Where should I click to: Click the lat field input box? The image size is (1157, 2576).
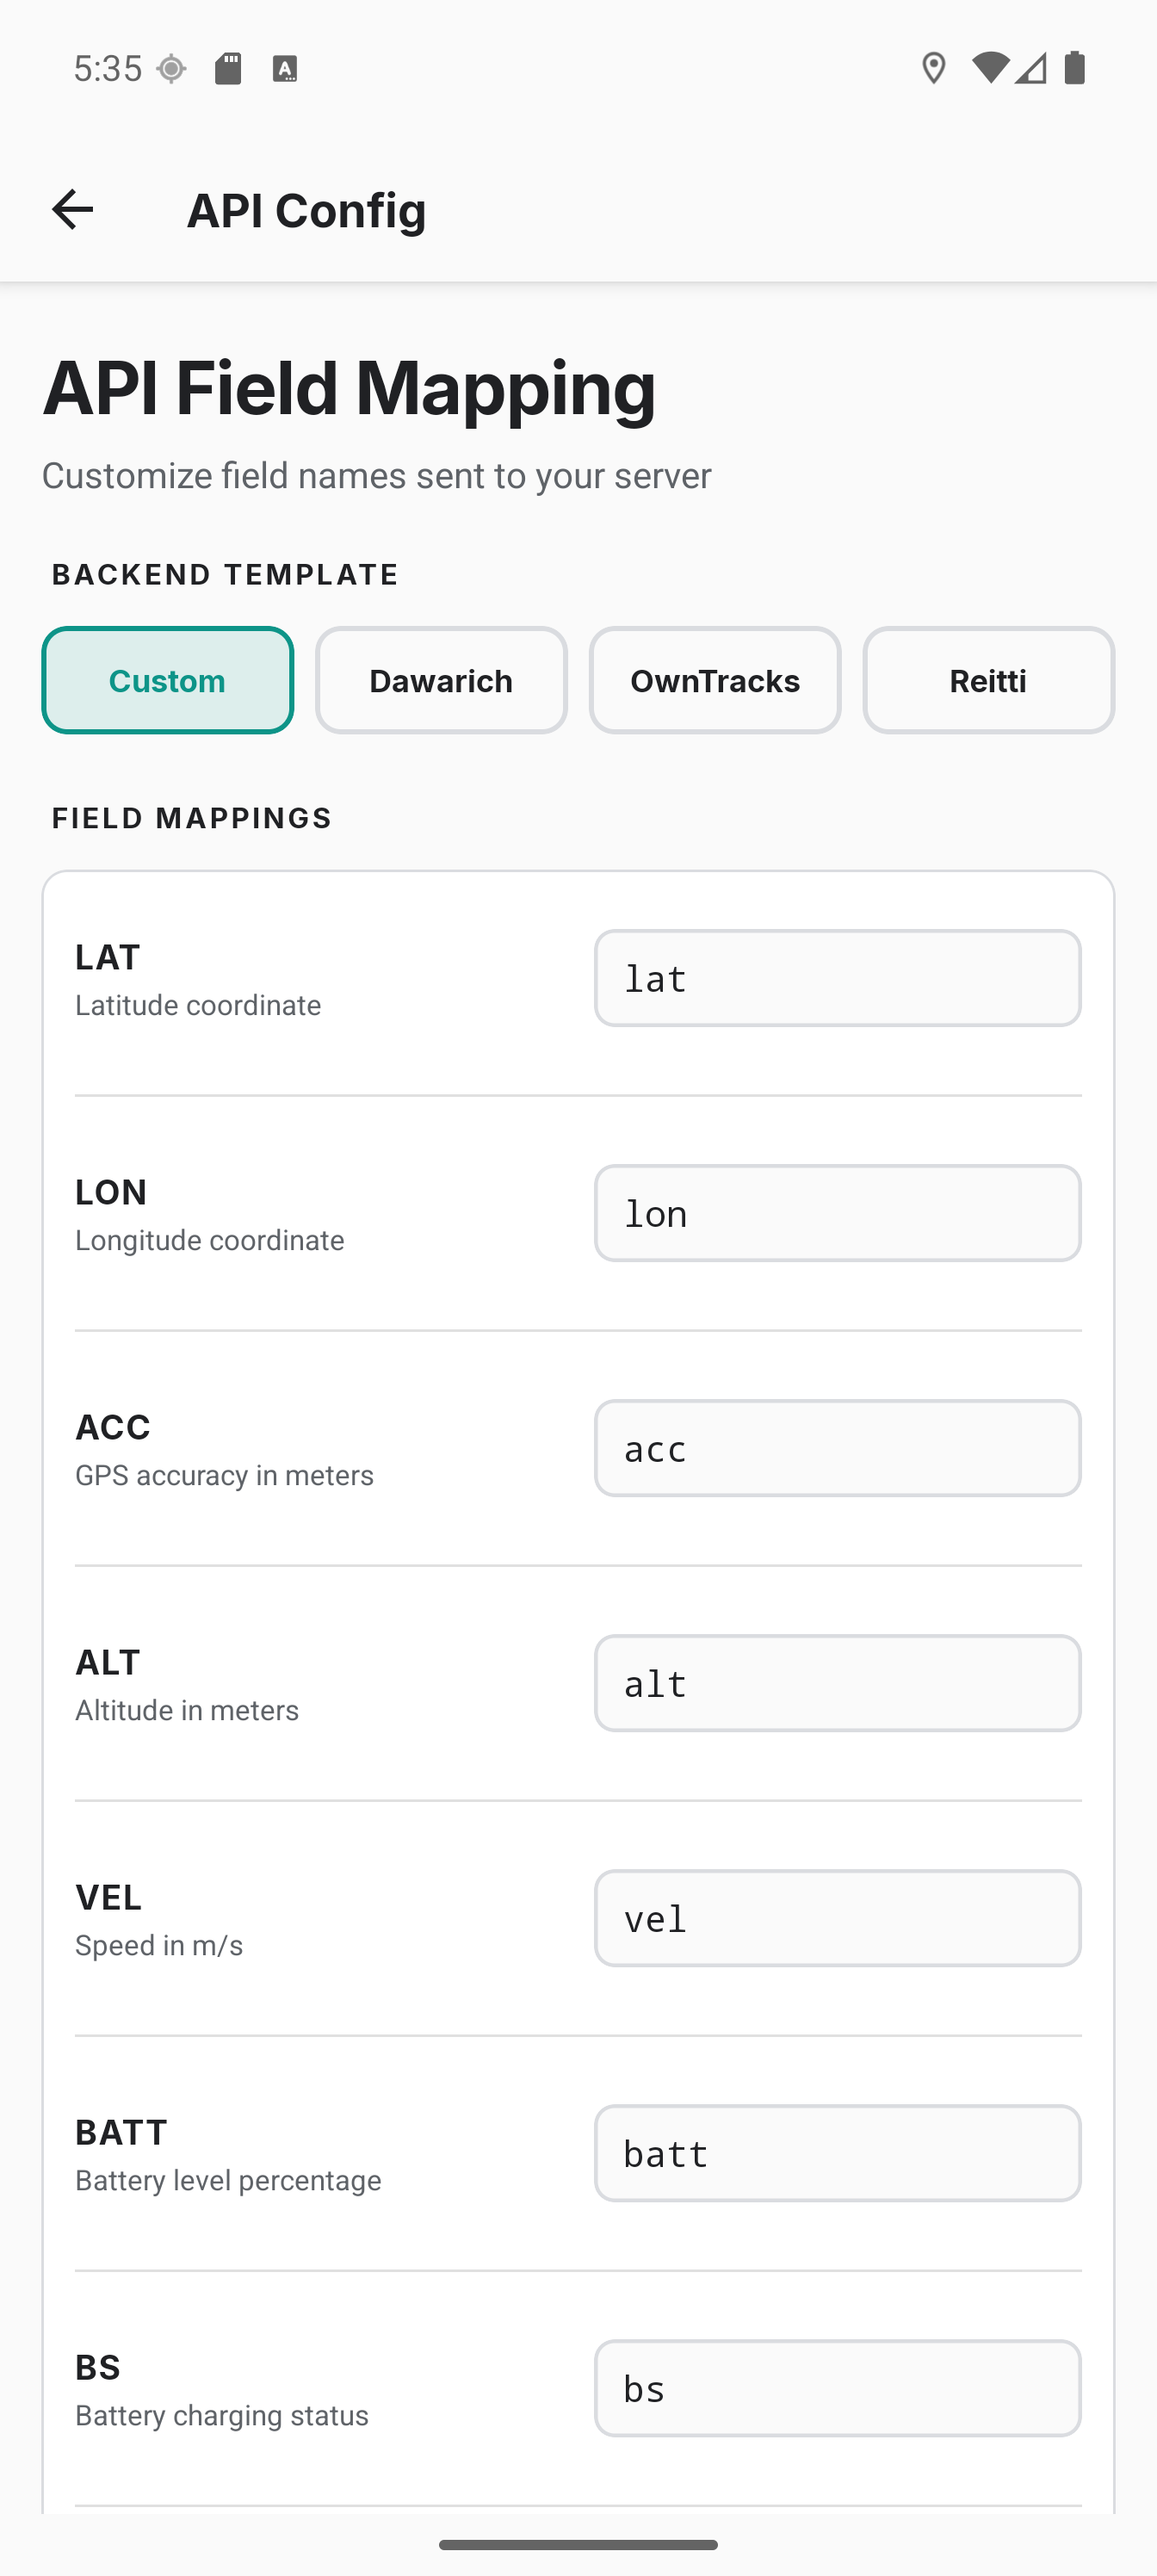click(837, 978)
